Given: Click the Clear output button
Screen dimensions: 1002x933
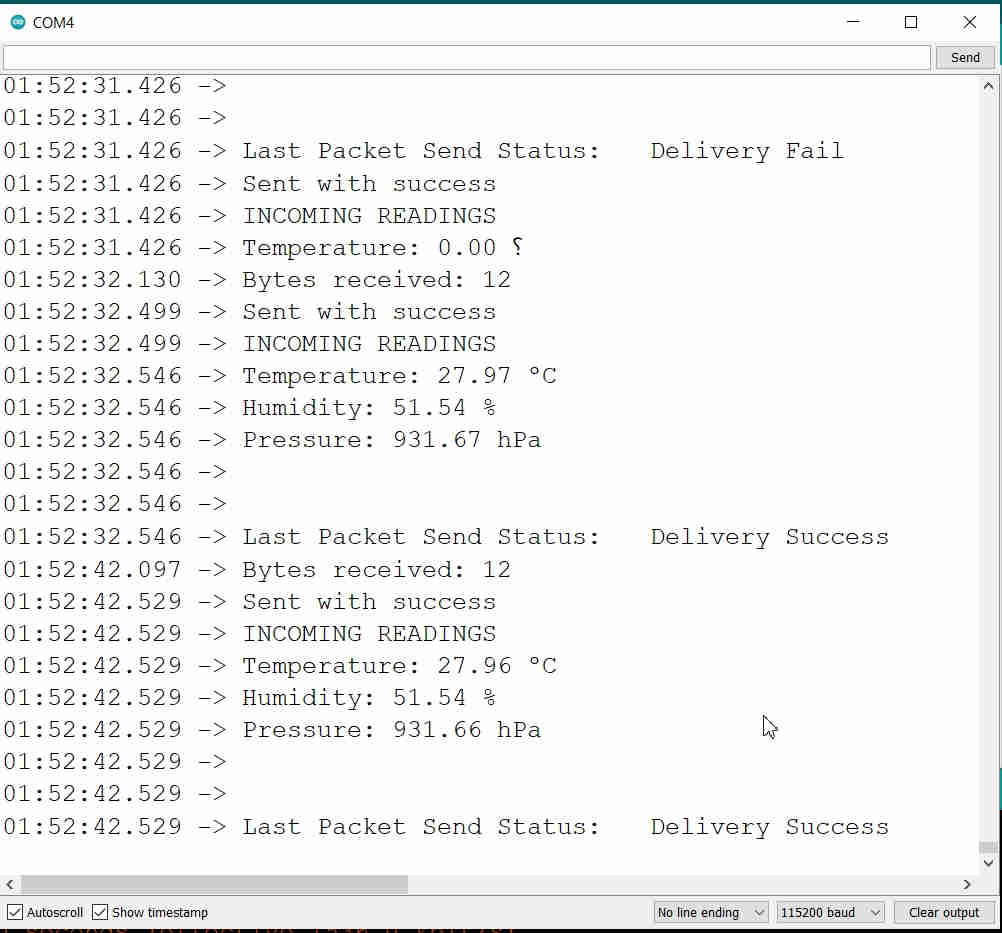Looking at the screenshot, I should tap(944, 912).
